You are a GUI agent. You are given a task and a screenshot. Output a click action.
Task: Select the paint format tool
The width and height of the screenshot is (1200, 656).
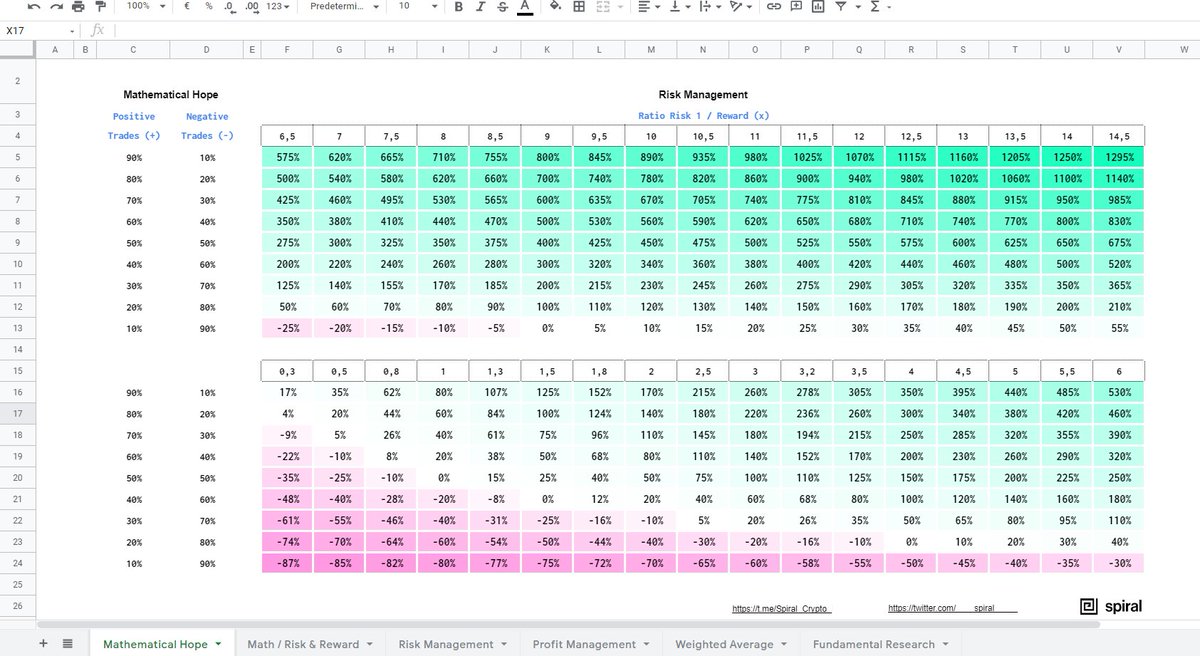pyautogui.click(x=101, y=6)
